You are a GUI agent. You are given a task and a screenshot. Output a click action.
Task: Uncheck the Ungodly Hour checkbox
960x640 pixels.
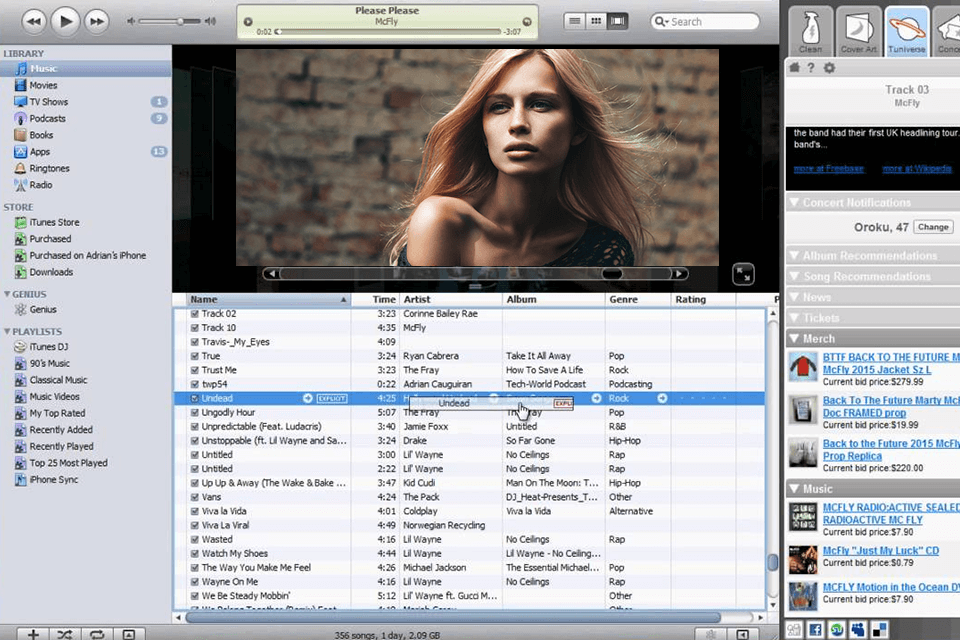click(195, 412)
